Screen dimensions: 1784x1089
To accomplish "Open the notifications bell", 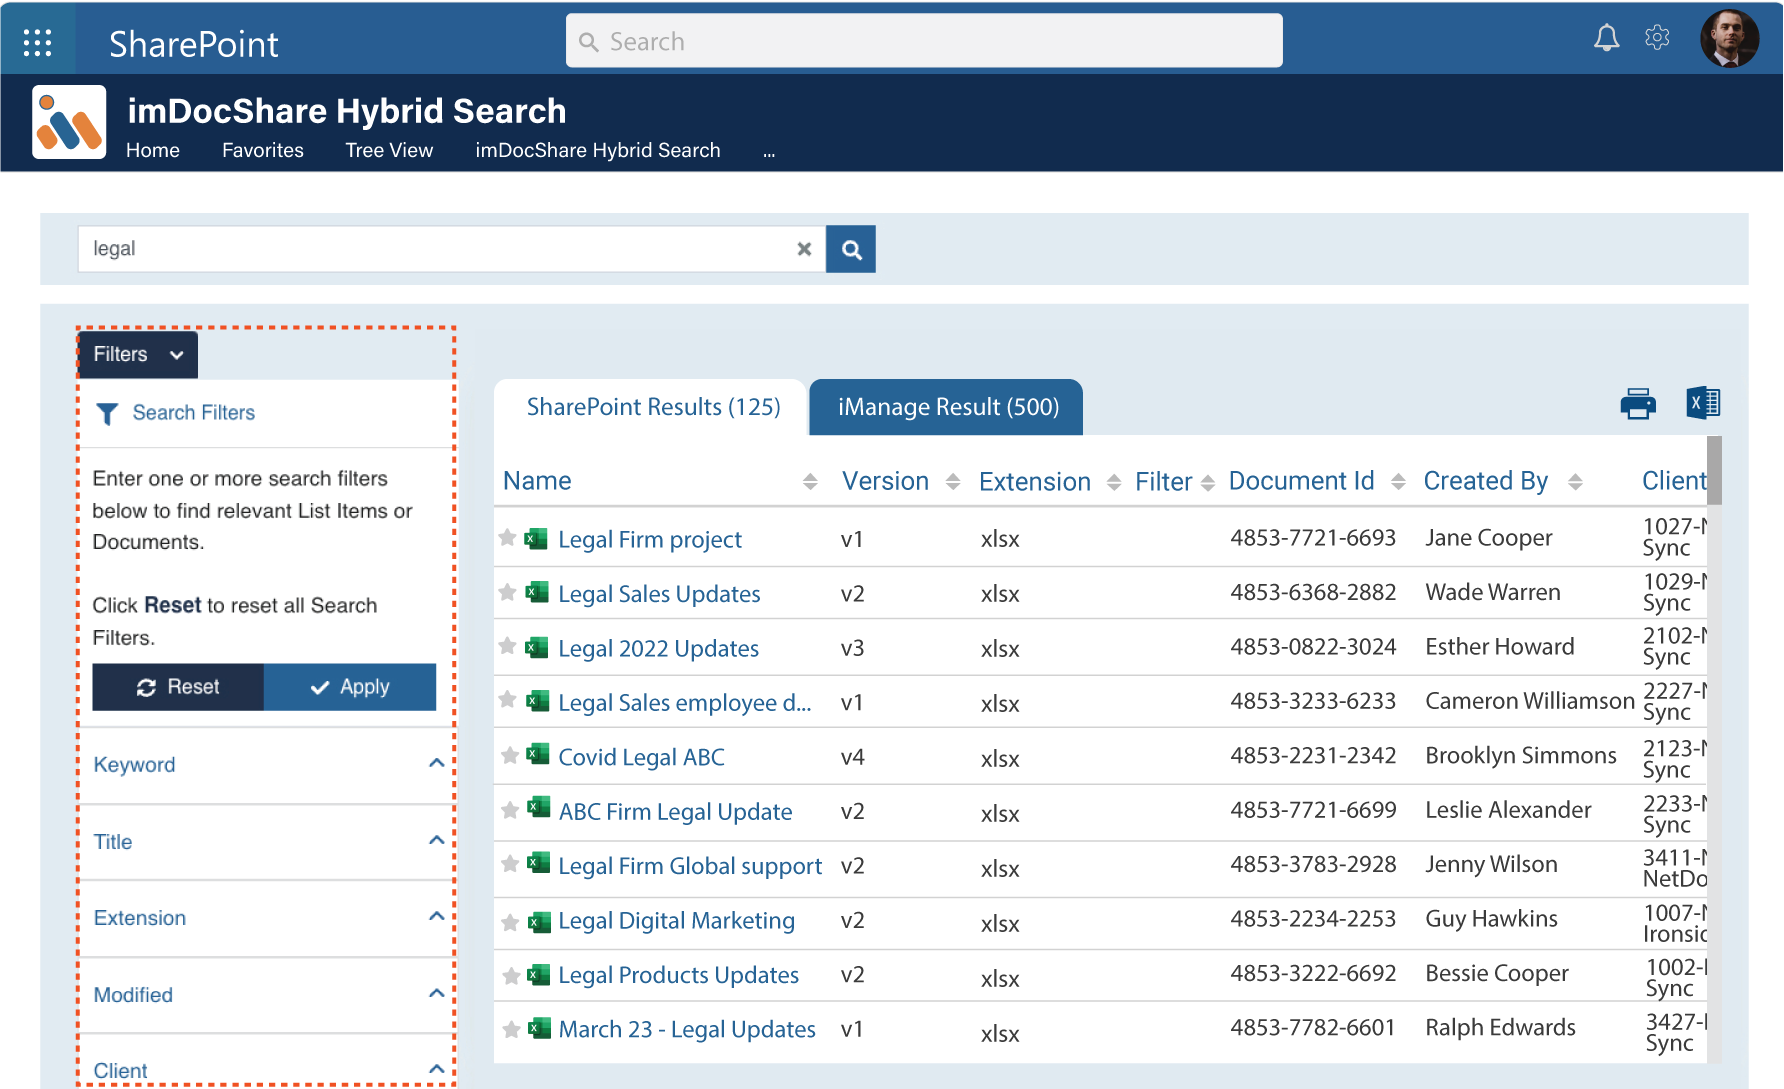I will click(1606, 38).
